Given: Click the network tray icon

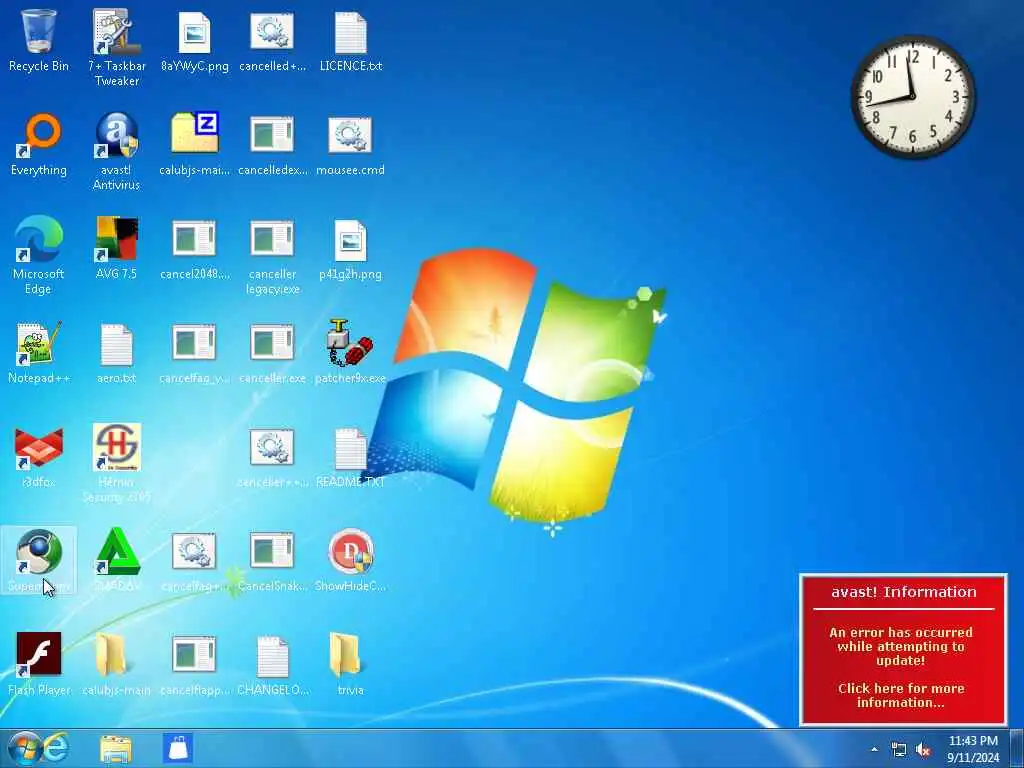Looking at the screenshot, I should [x=899, y=750].
